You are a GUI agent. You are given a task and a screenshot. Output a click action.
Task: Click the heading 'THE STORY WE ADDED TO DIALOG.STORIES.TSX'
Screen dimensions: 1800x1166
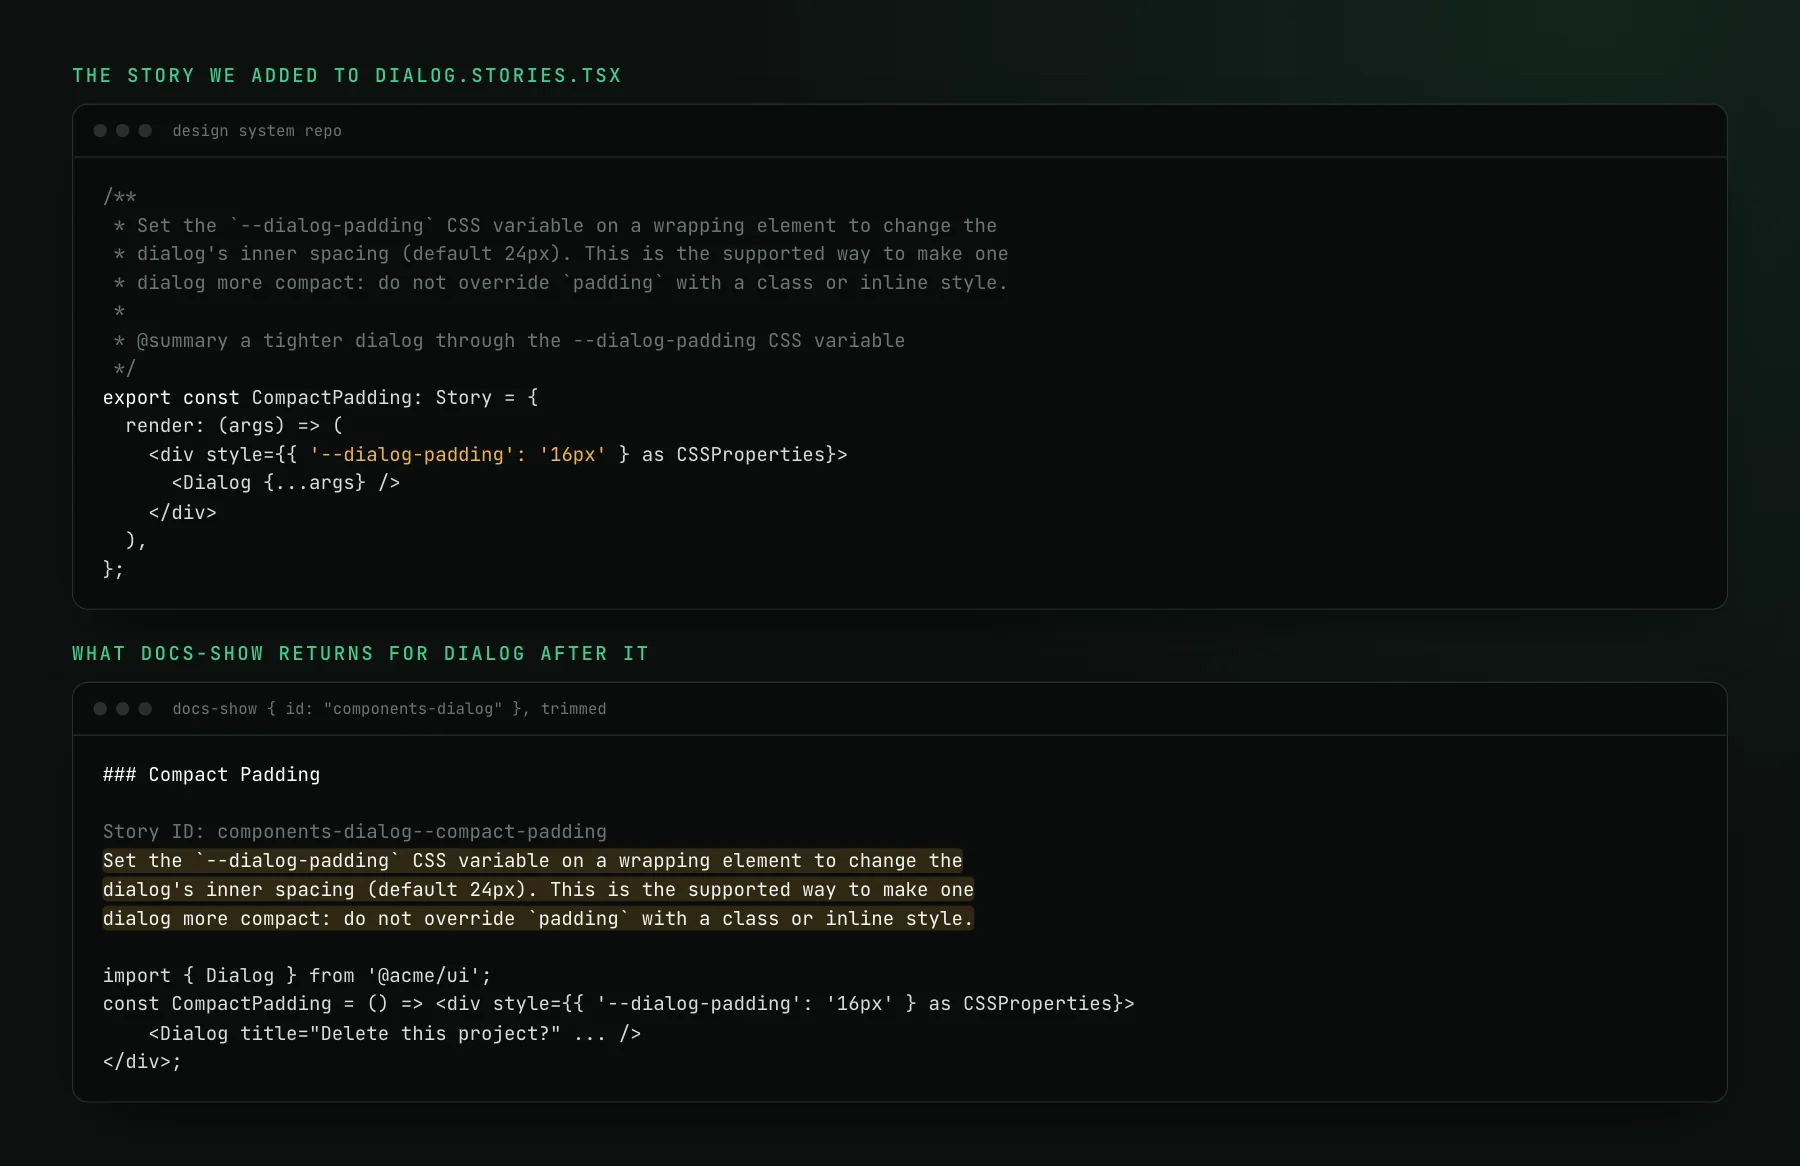coord(347,76)
